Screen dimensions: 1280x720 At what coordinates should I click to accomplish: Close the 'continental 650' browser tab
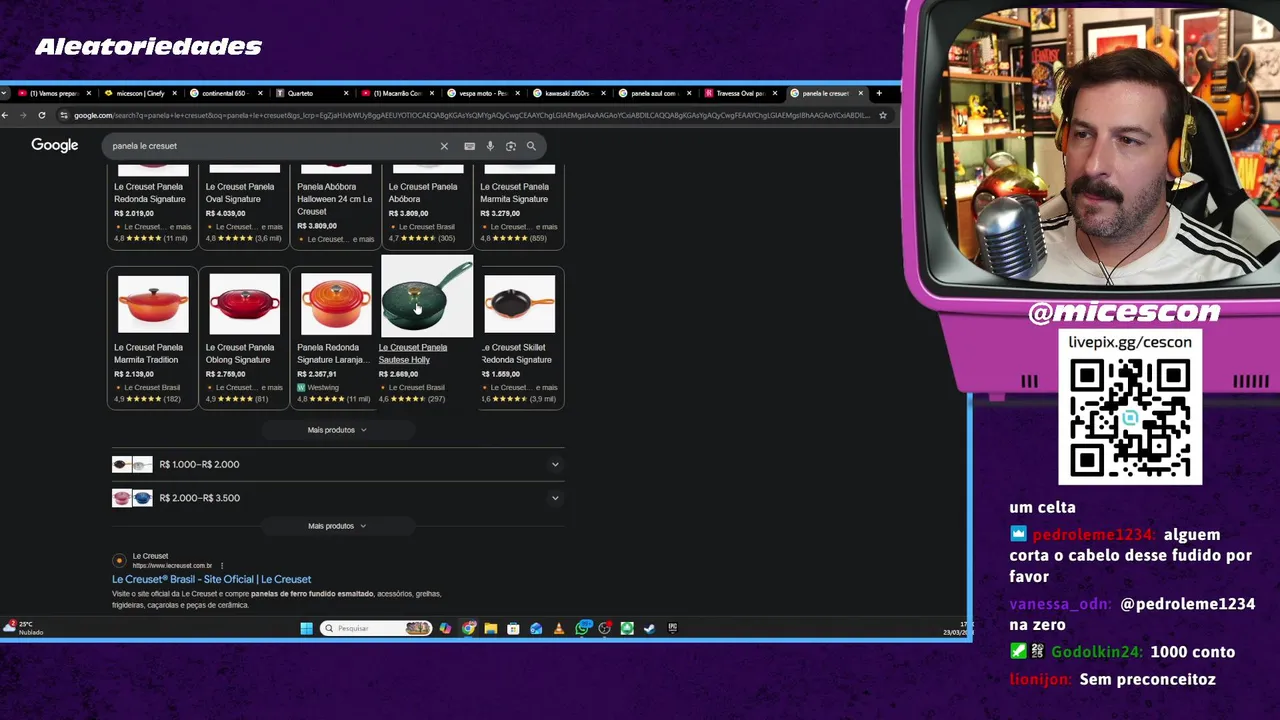coord(260,93)
